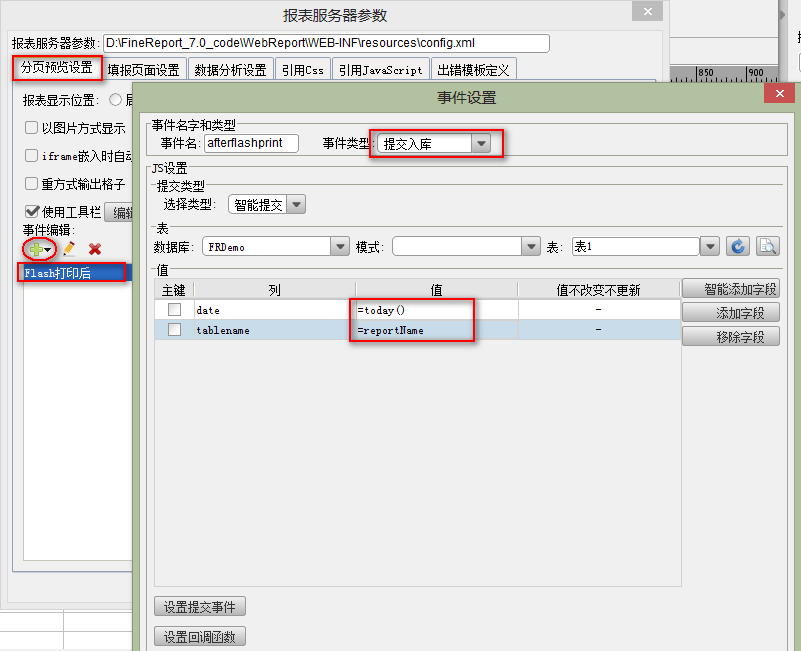Click the =today() value cell

click(437, 310)
